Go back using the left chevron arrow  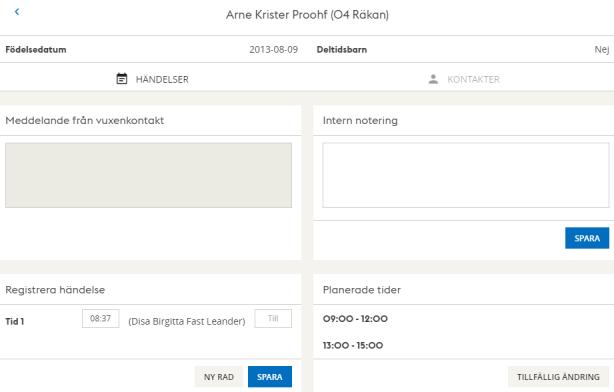coord(17,12)
